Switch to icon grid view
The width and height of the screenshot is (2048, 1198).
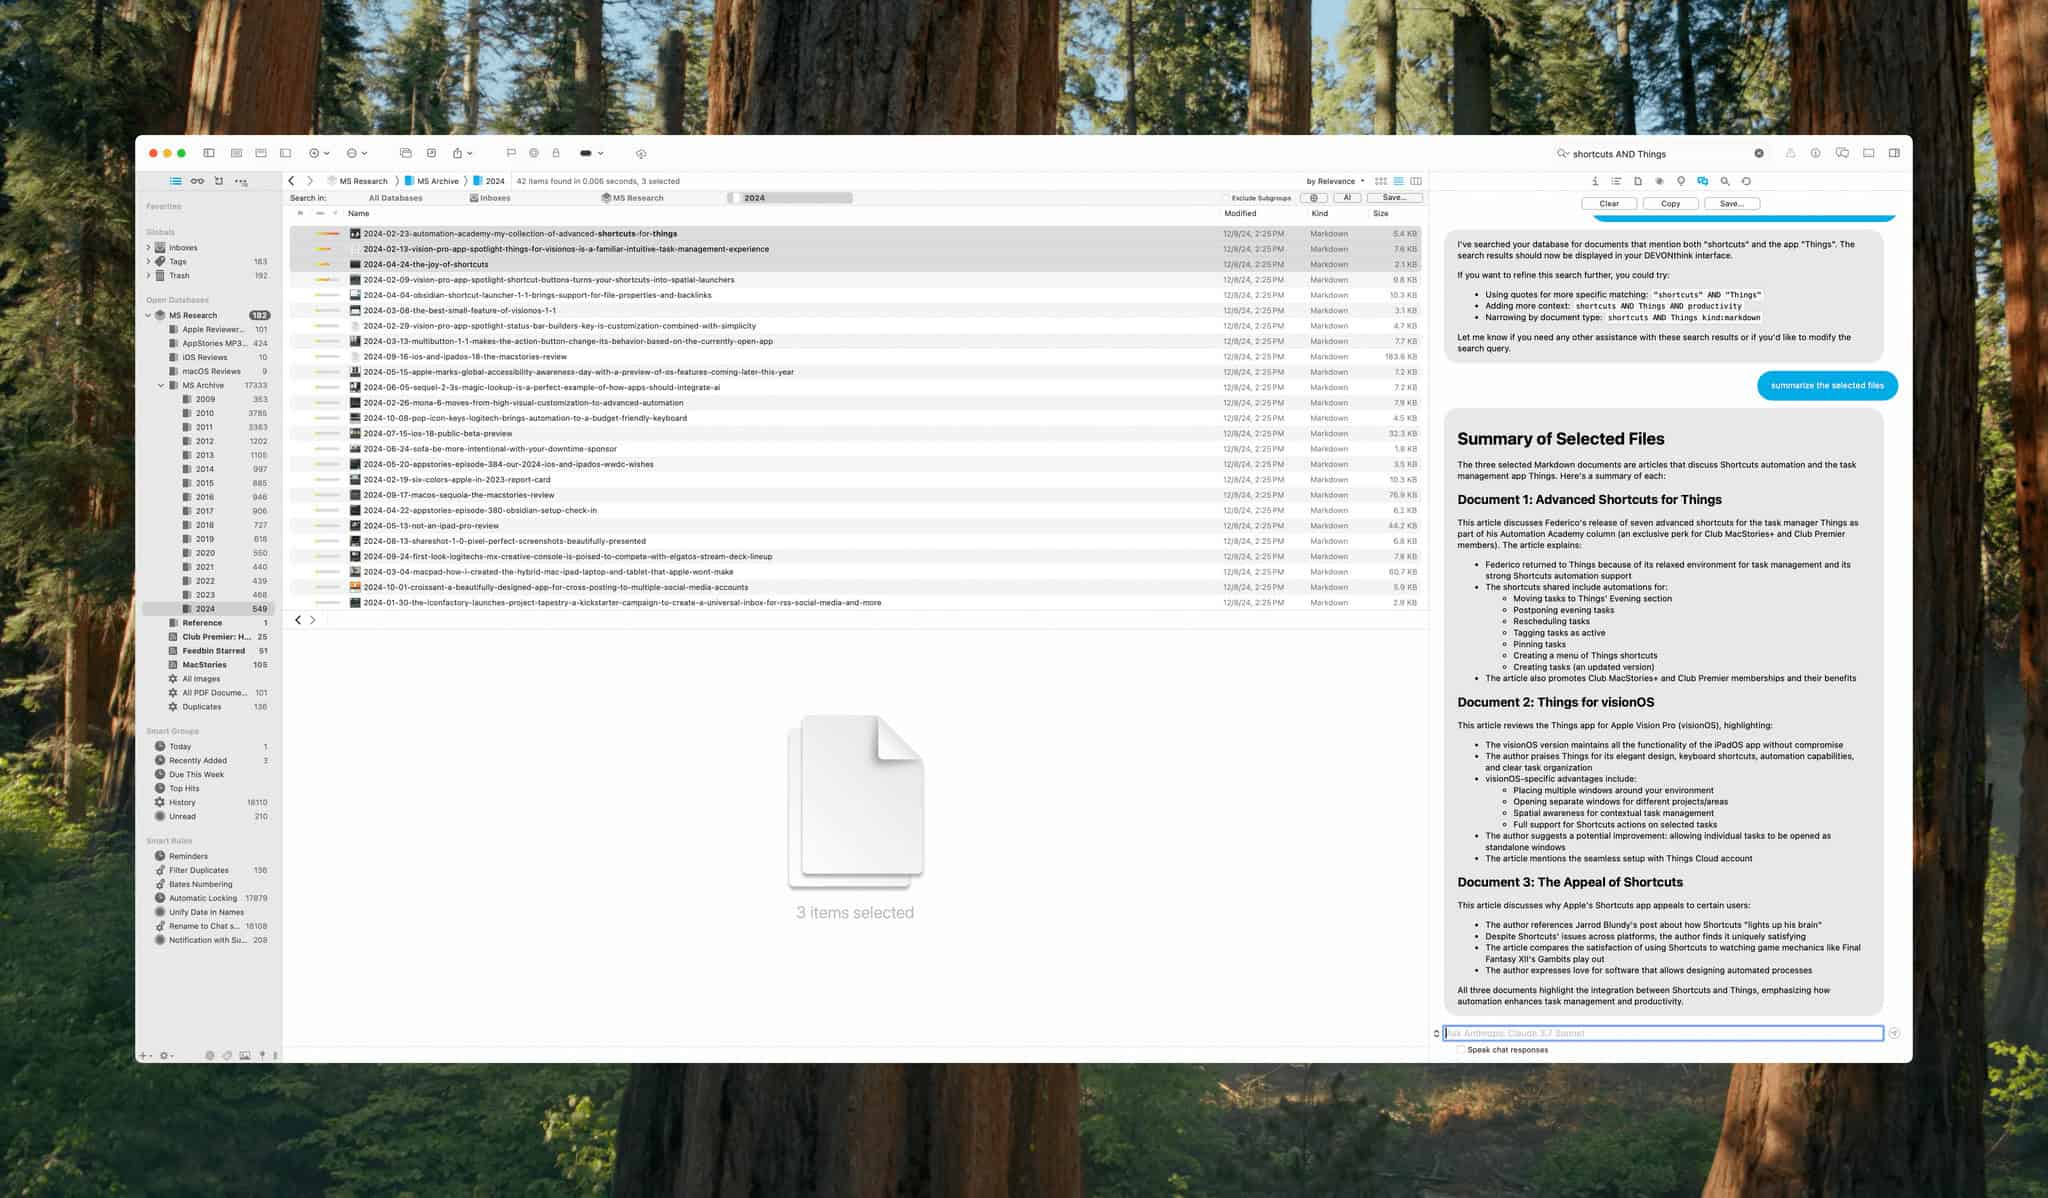coord(1381,181)
